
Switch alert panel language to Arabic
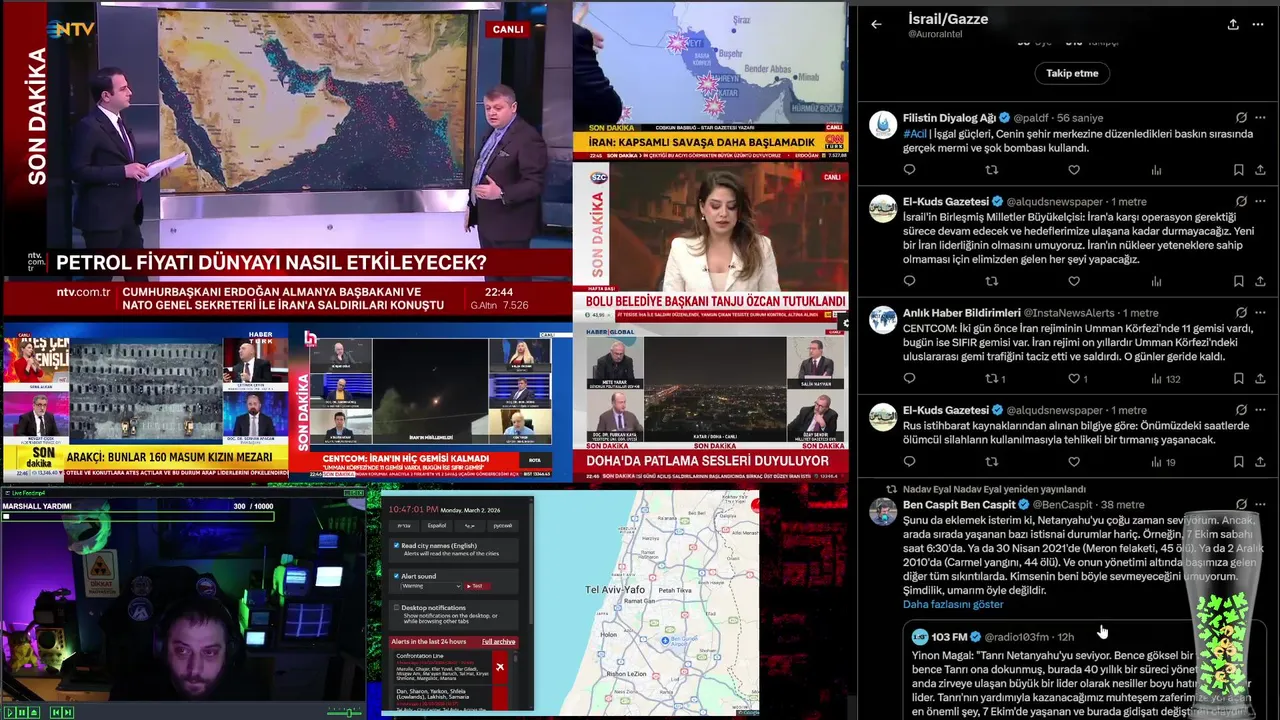tap(469, 525)
